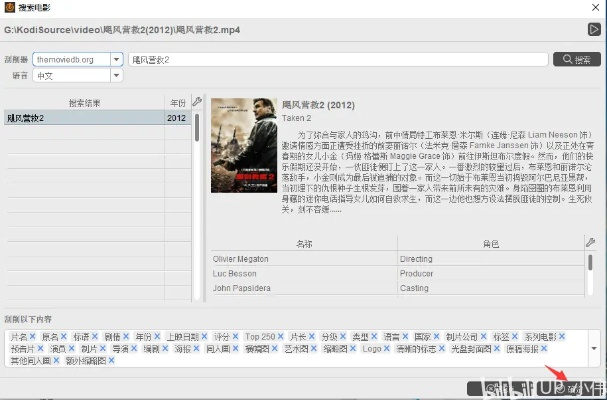Remove the 编剧 tag with its X
The width and height of the screenshot is (607, 400).
click(x=165, y=348)
